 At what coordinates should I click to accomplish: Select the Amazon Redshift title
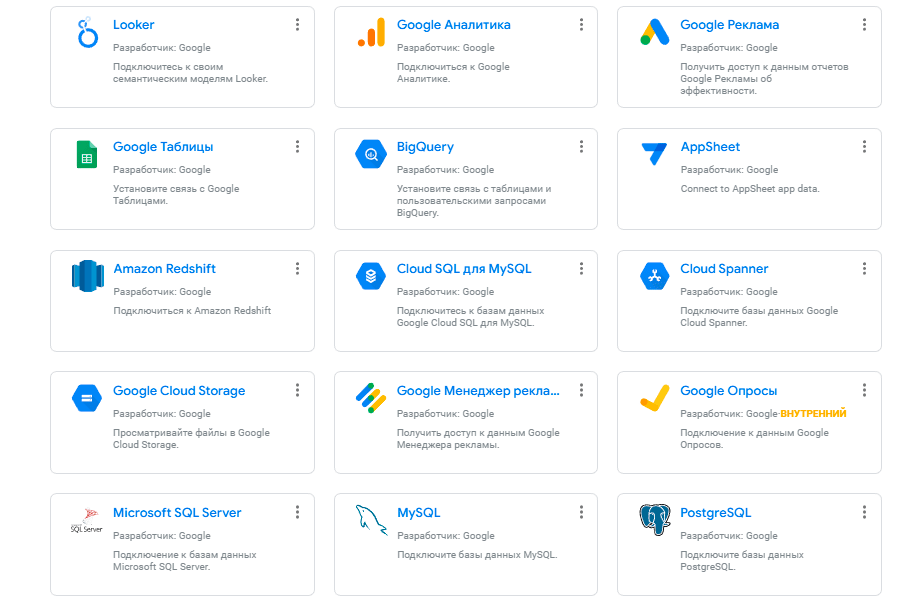point(164,269)
